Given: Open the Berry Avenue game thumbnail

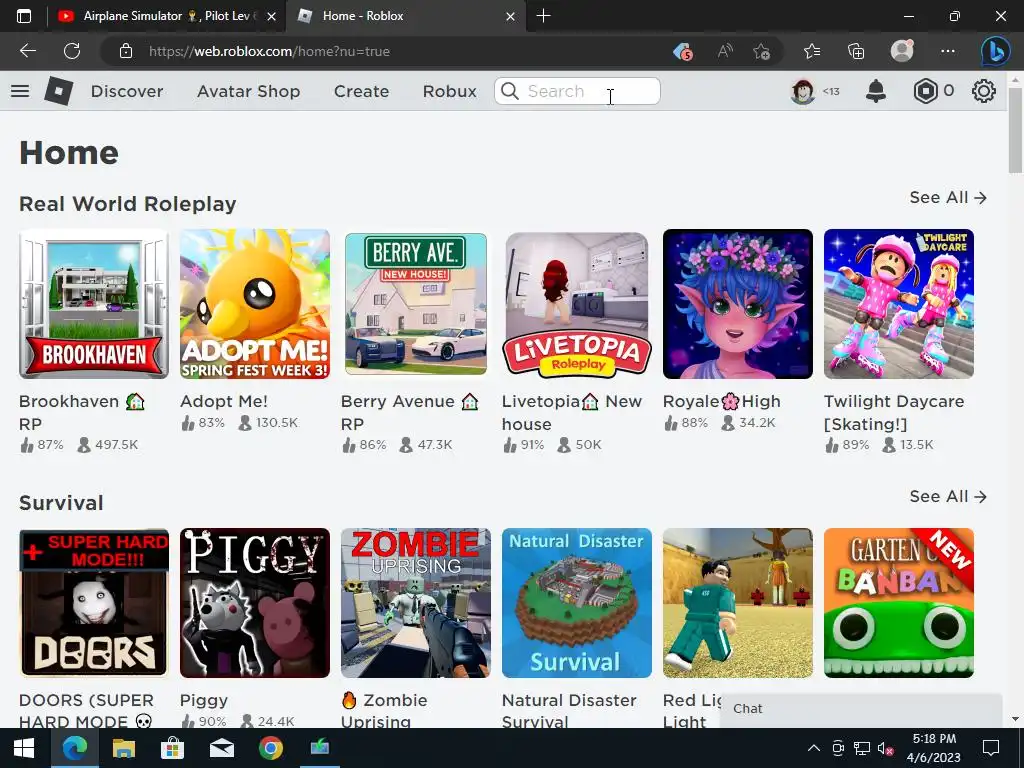Looking at the screenshot, I should click(416, 304).
